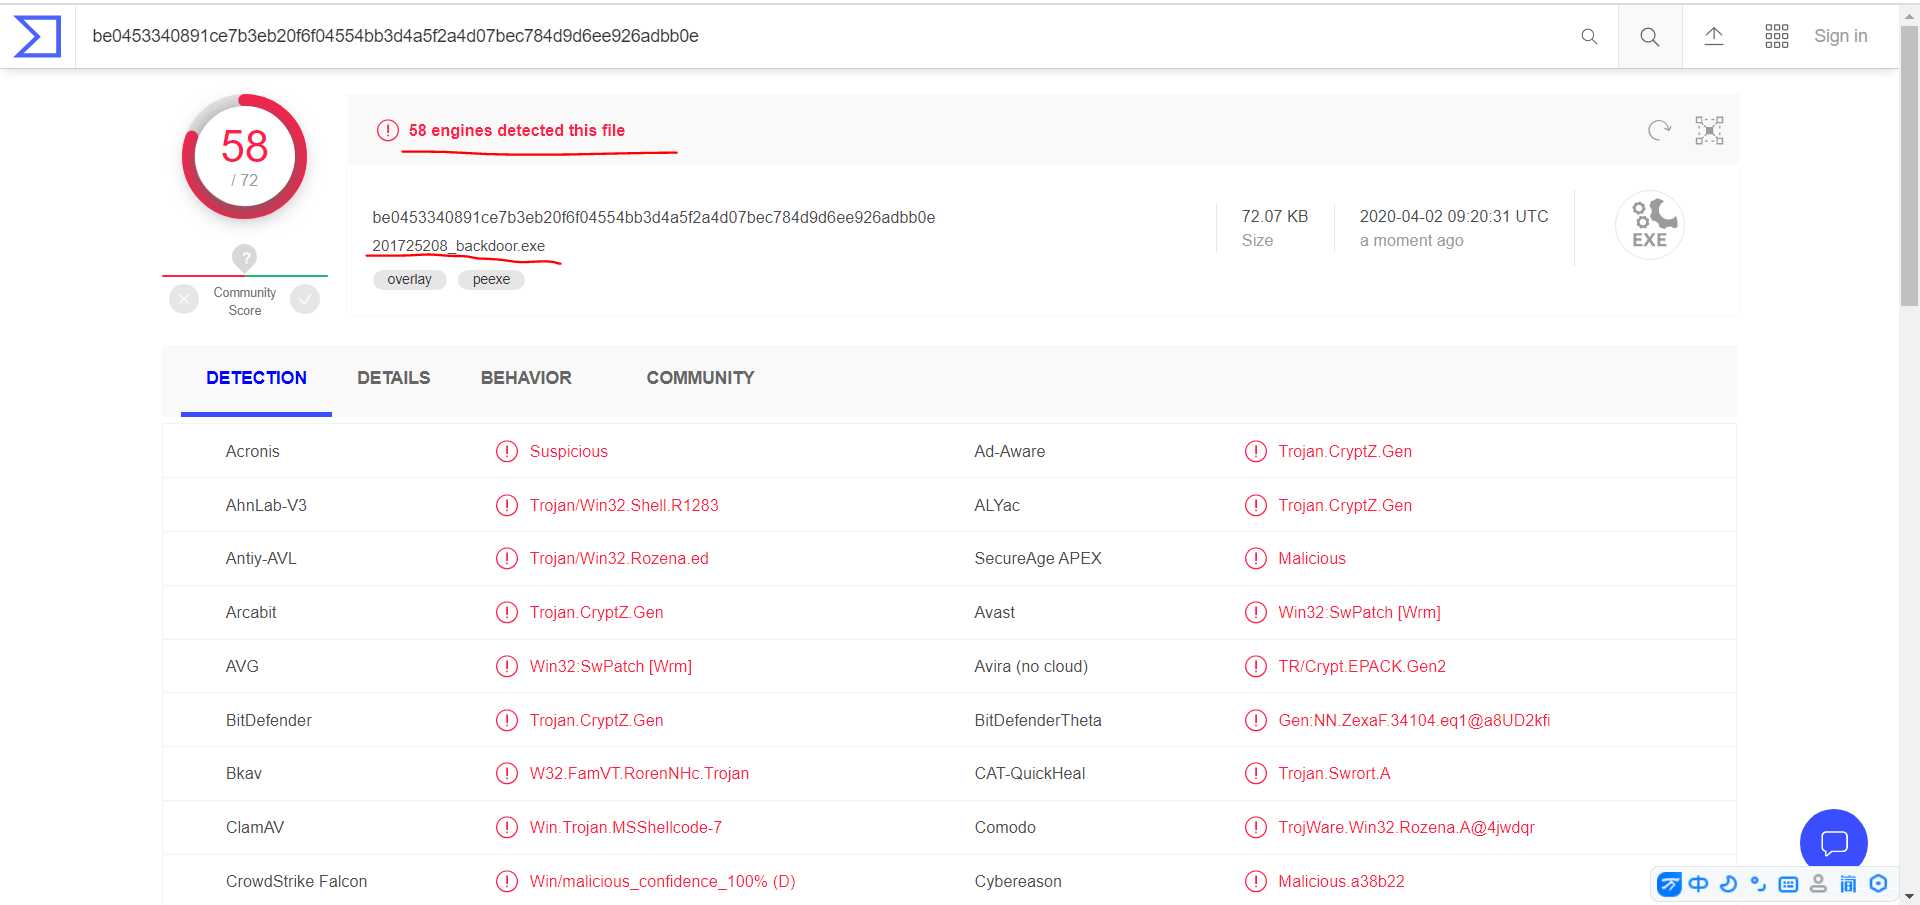Viewport: 1920px width, 905px height.
Task: Click TrojWare.Win32.Rozena.A@4jwdqr detection result
Action: pos(1406,828)
